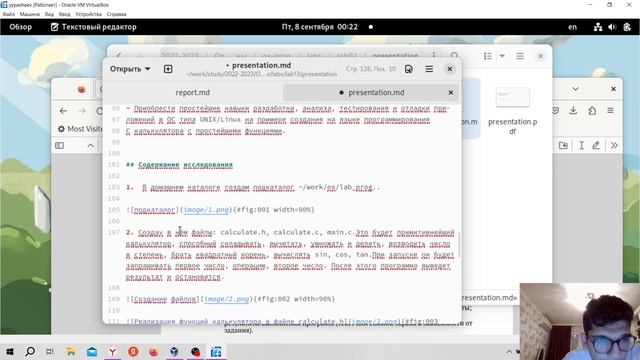Screen dimensions: 640x360
Task: Click the date and time in top bar
Action: [x=320, y=27]
